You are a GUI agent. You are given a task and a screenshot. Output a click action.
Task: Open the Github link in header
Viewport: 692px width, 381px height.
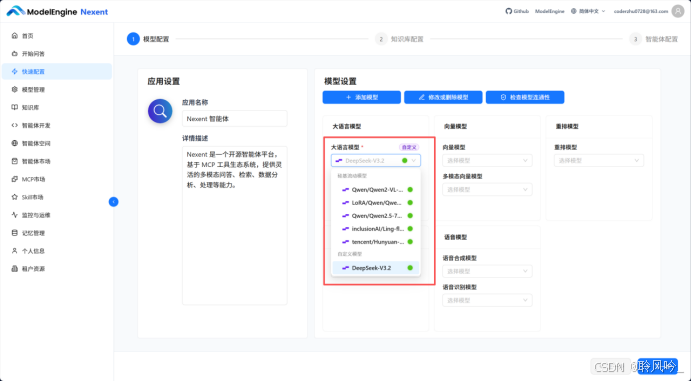tap(517, 11)
